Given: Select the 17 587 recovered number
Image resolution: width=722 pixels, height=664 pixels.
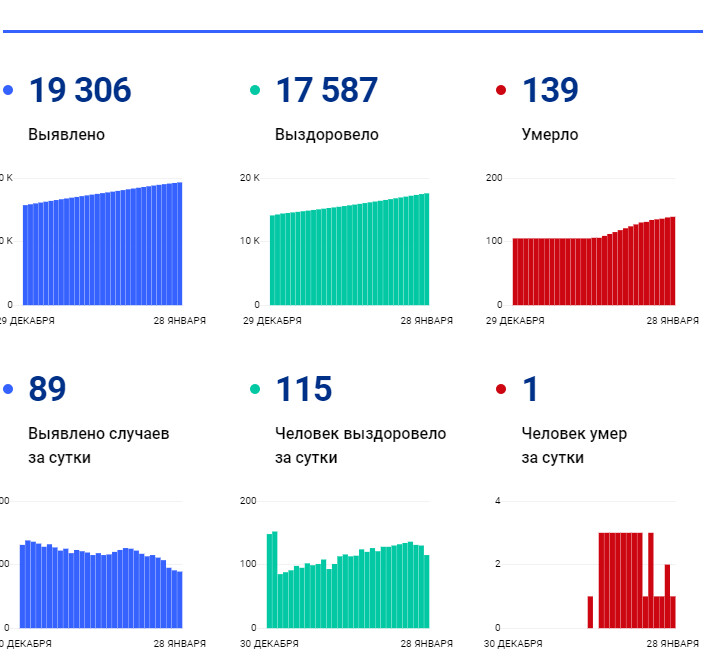Looking at the screenshot, I should coord(327,91).
